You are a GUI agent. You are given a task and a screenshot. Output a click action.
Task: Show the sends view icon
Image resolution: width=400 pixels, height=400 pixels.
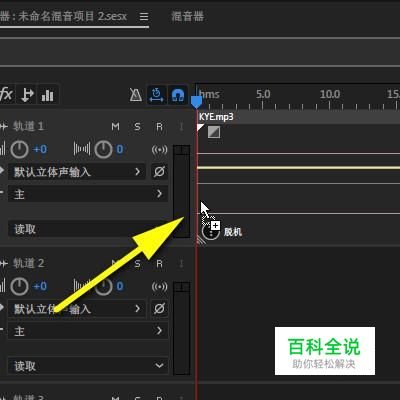tap(27, 95)
